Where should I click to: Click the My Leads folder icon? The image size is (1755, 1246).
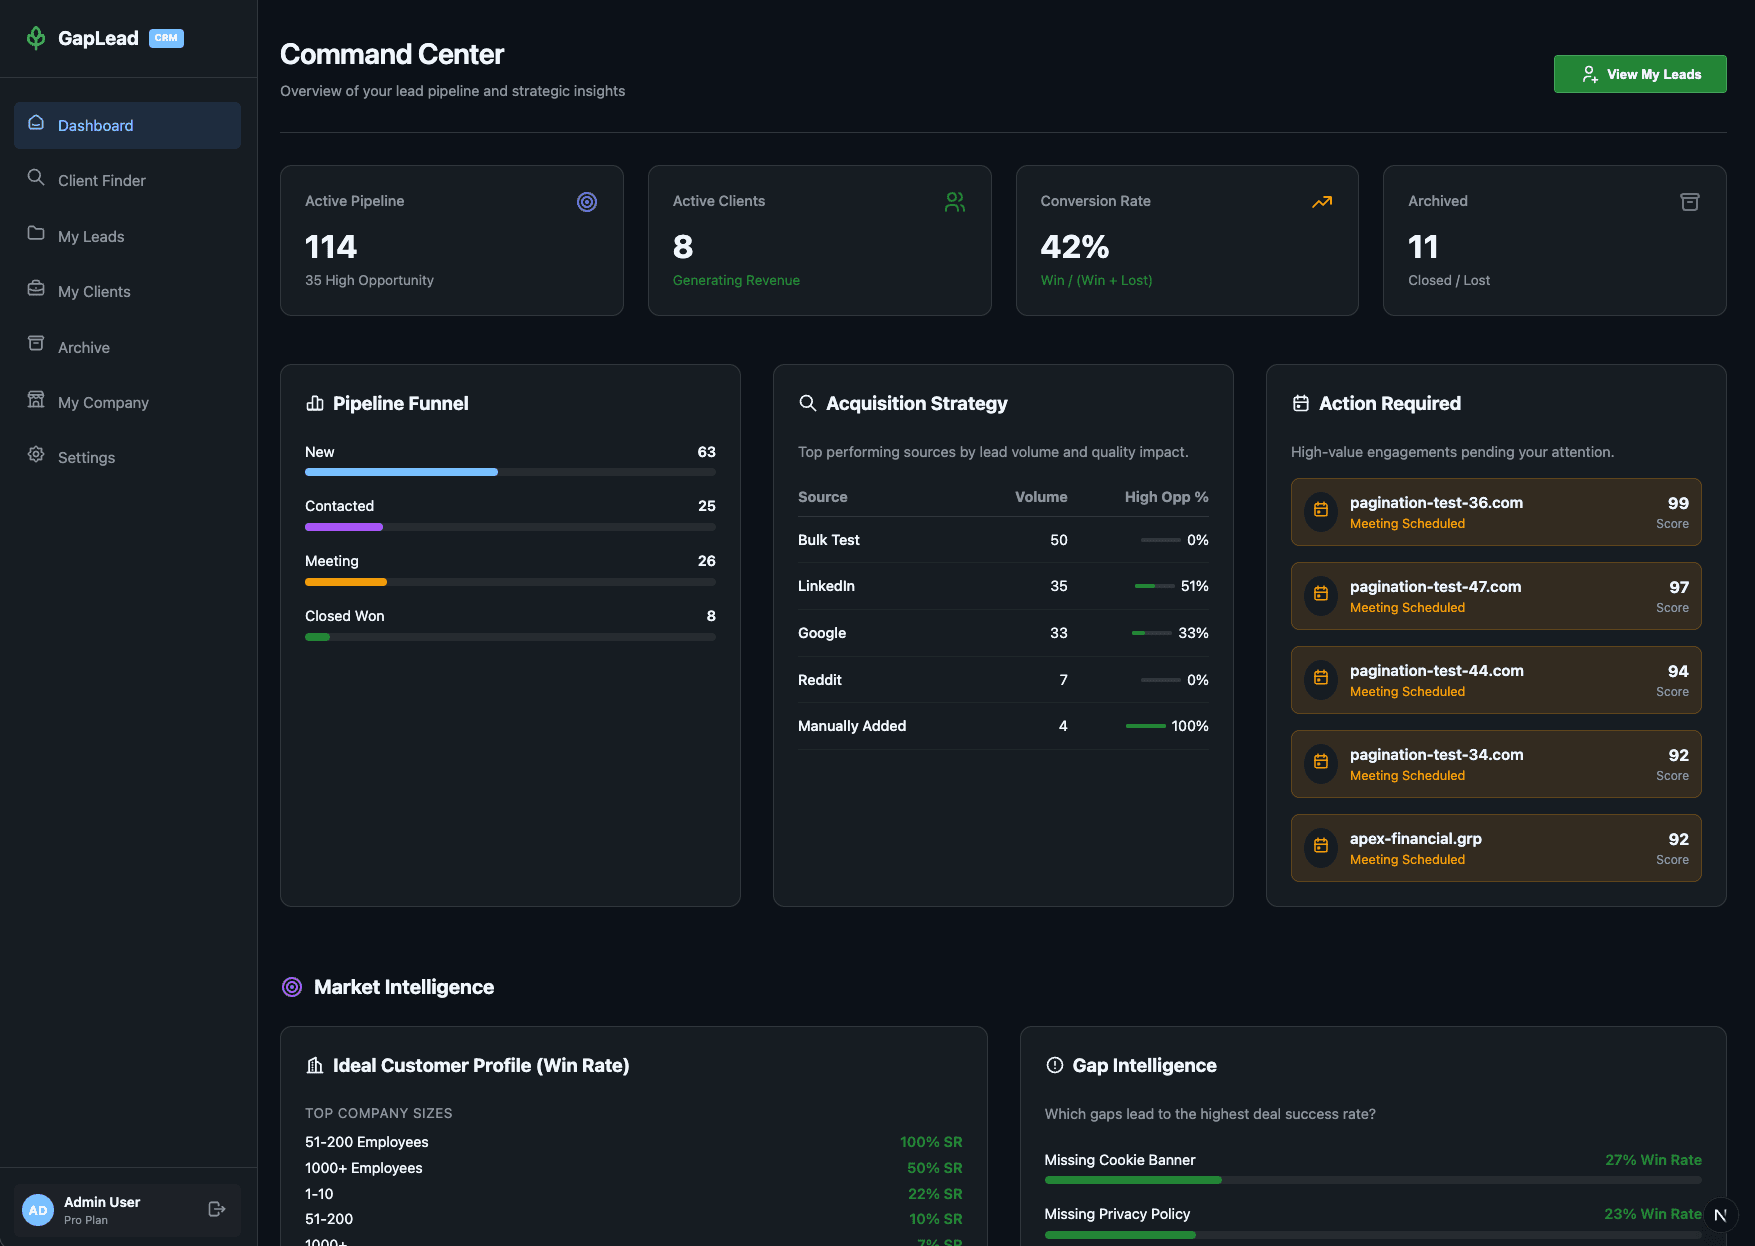tap(35, 236)
